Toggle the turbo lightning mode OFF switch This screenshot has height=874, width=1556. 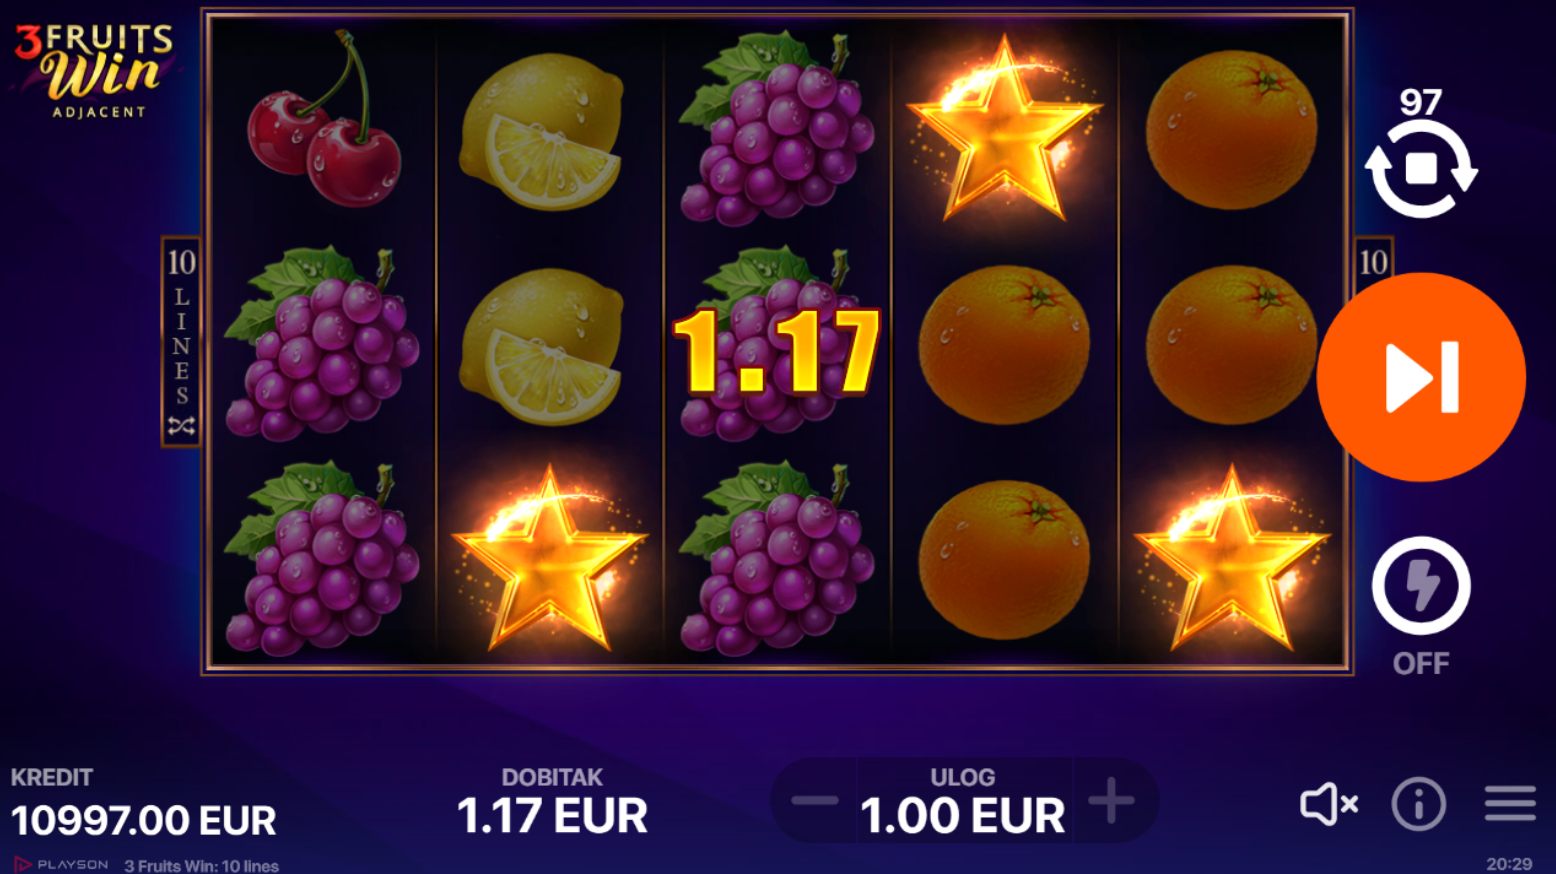pyautogui.click(x=1421, y=586)
